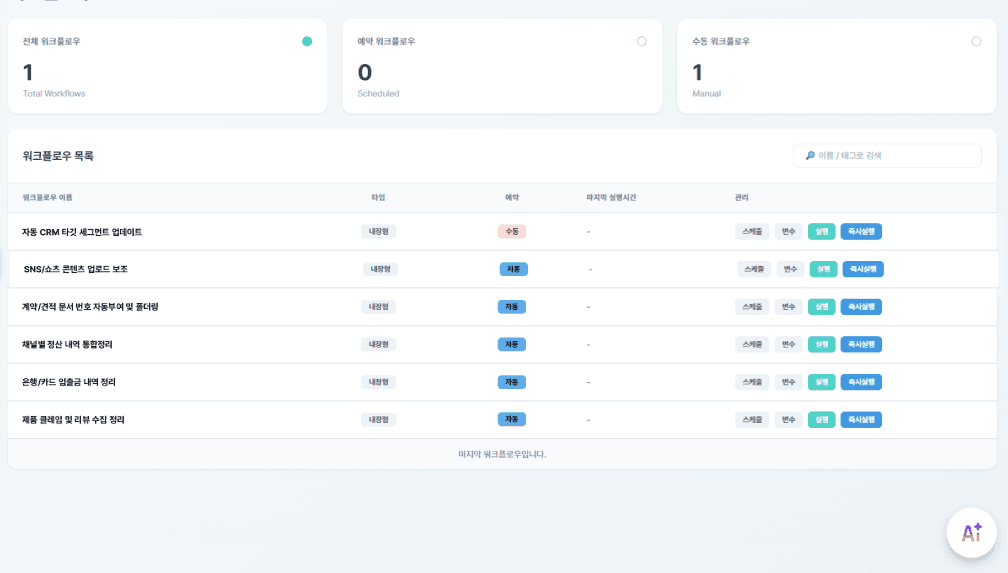This screenshot has height=573, width=1008.
Task: Toggle 자동 badge for 제품 클레임 및 리뷰 수집
Action: point(511,419)
